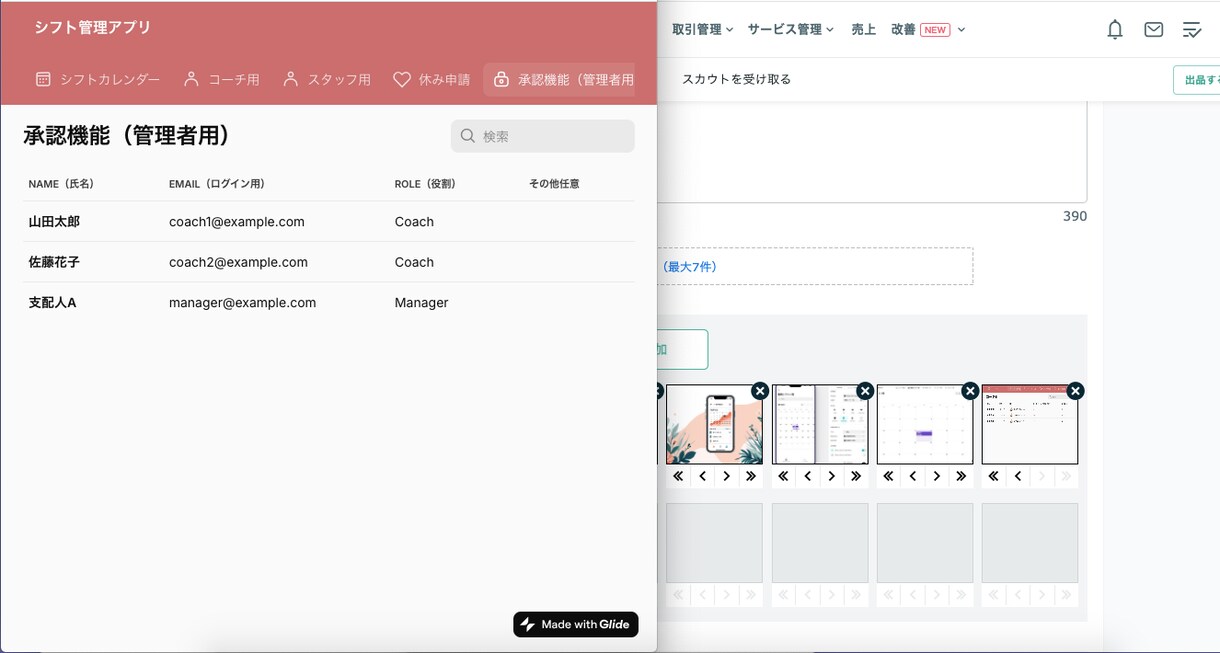Screen dimensions: 1220x653
Task: Remove the red-header table thumbnail with its X
Action: [1075, 391]
